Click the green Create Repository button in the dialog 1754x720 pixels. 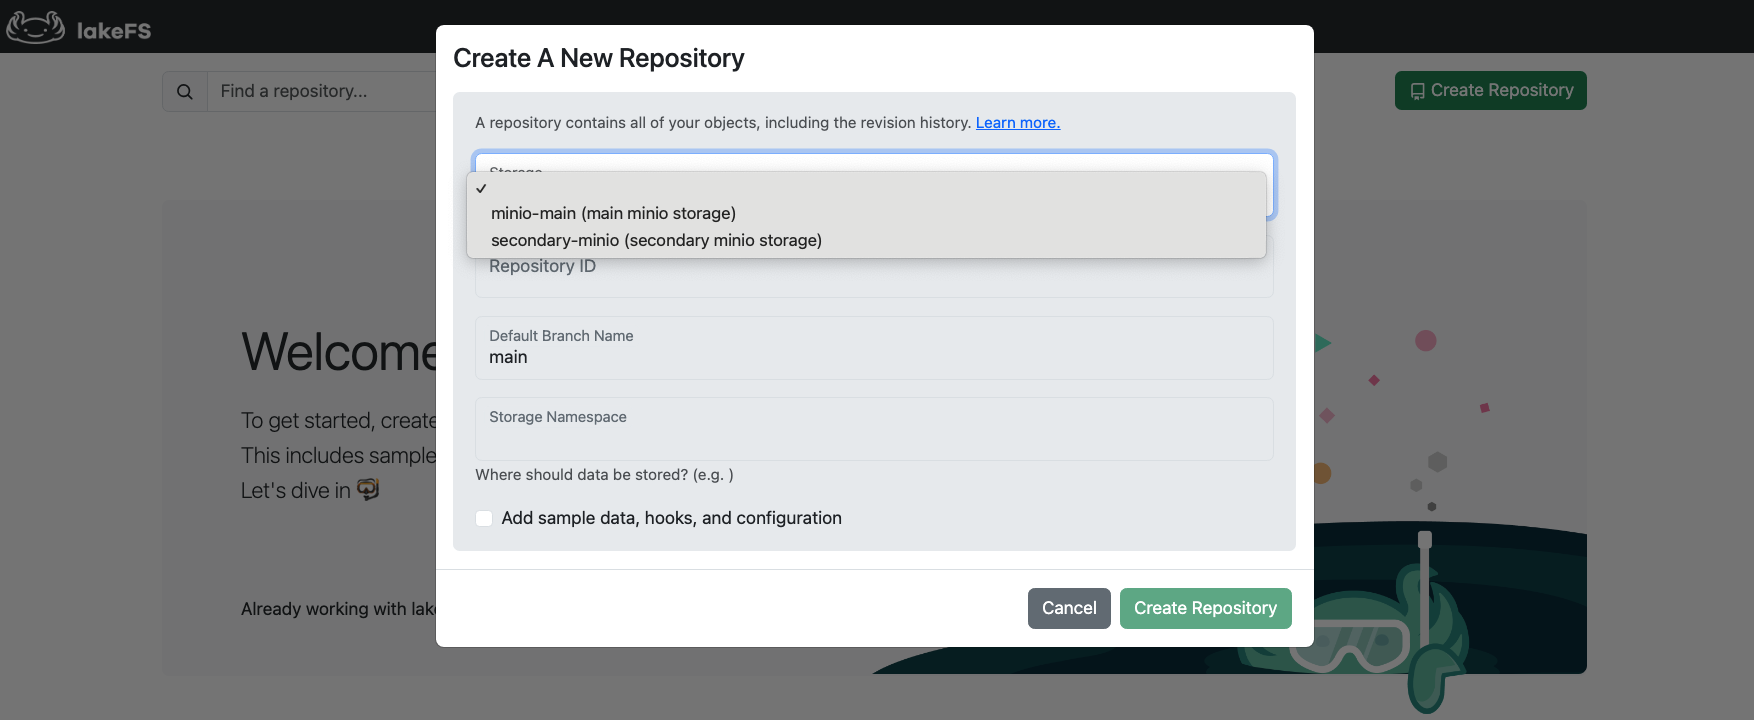click(x=1205, y=608)
